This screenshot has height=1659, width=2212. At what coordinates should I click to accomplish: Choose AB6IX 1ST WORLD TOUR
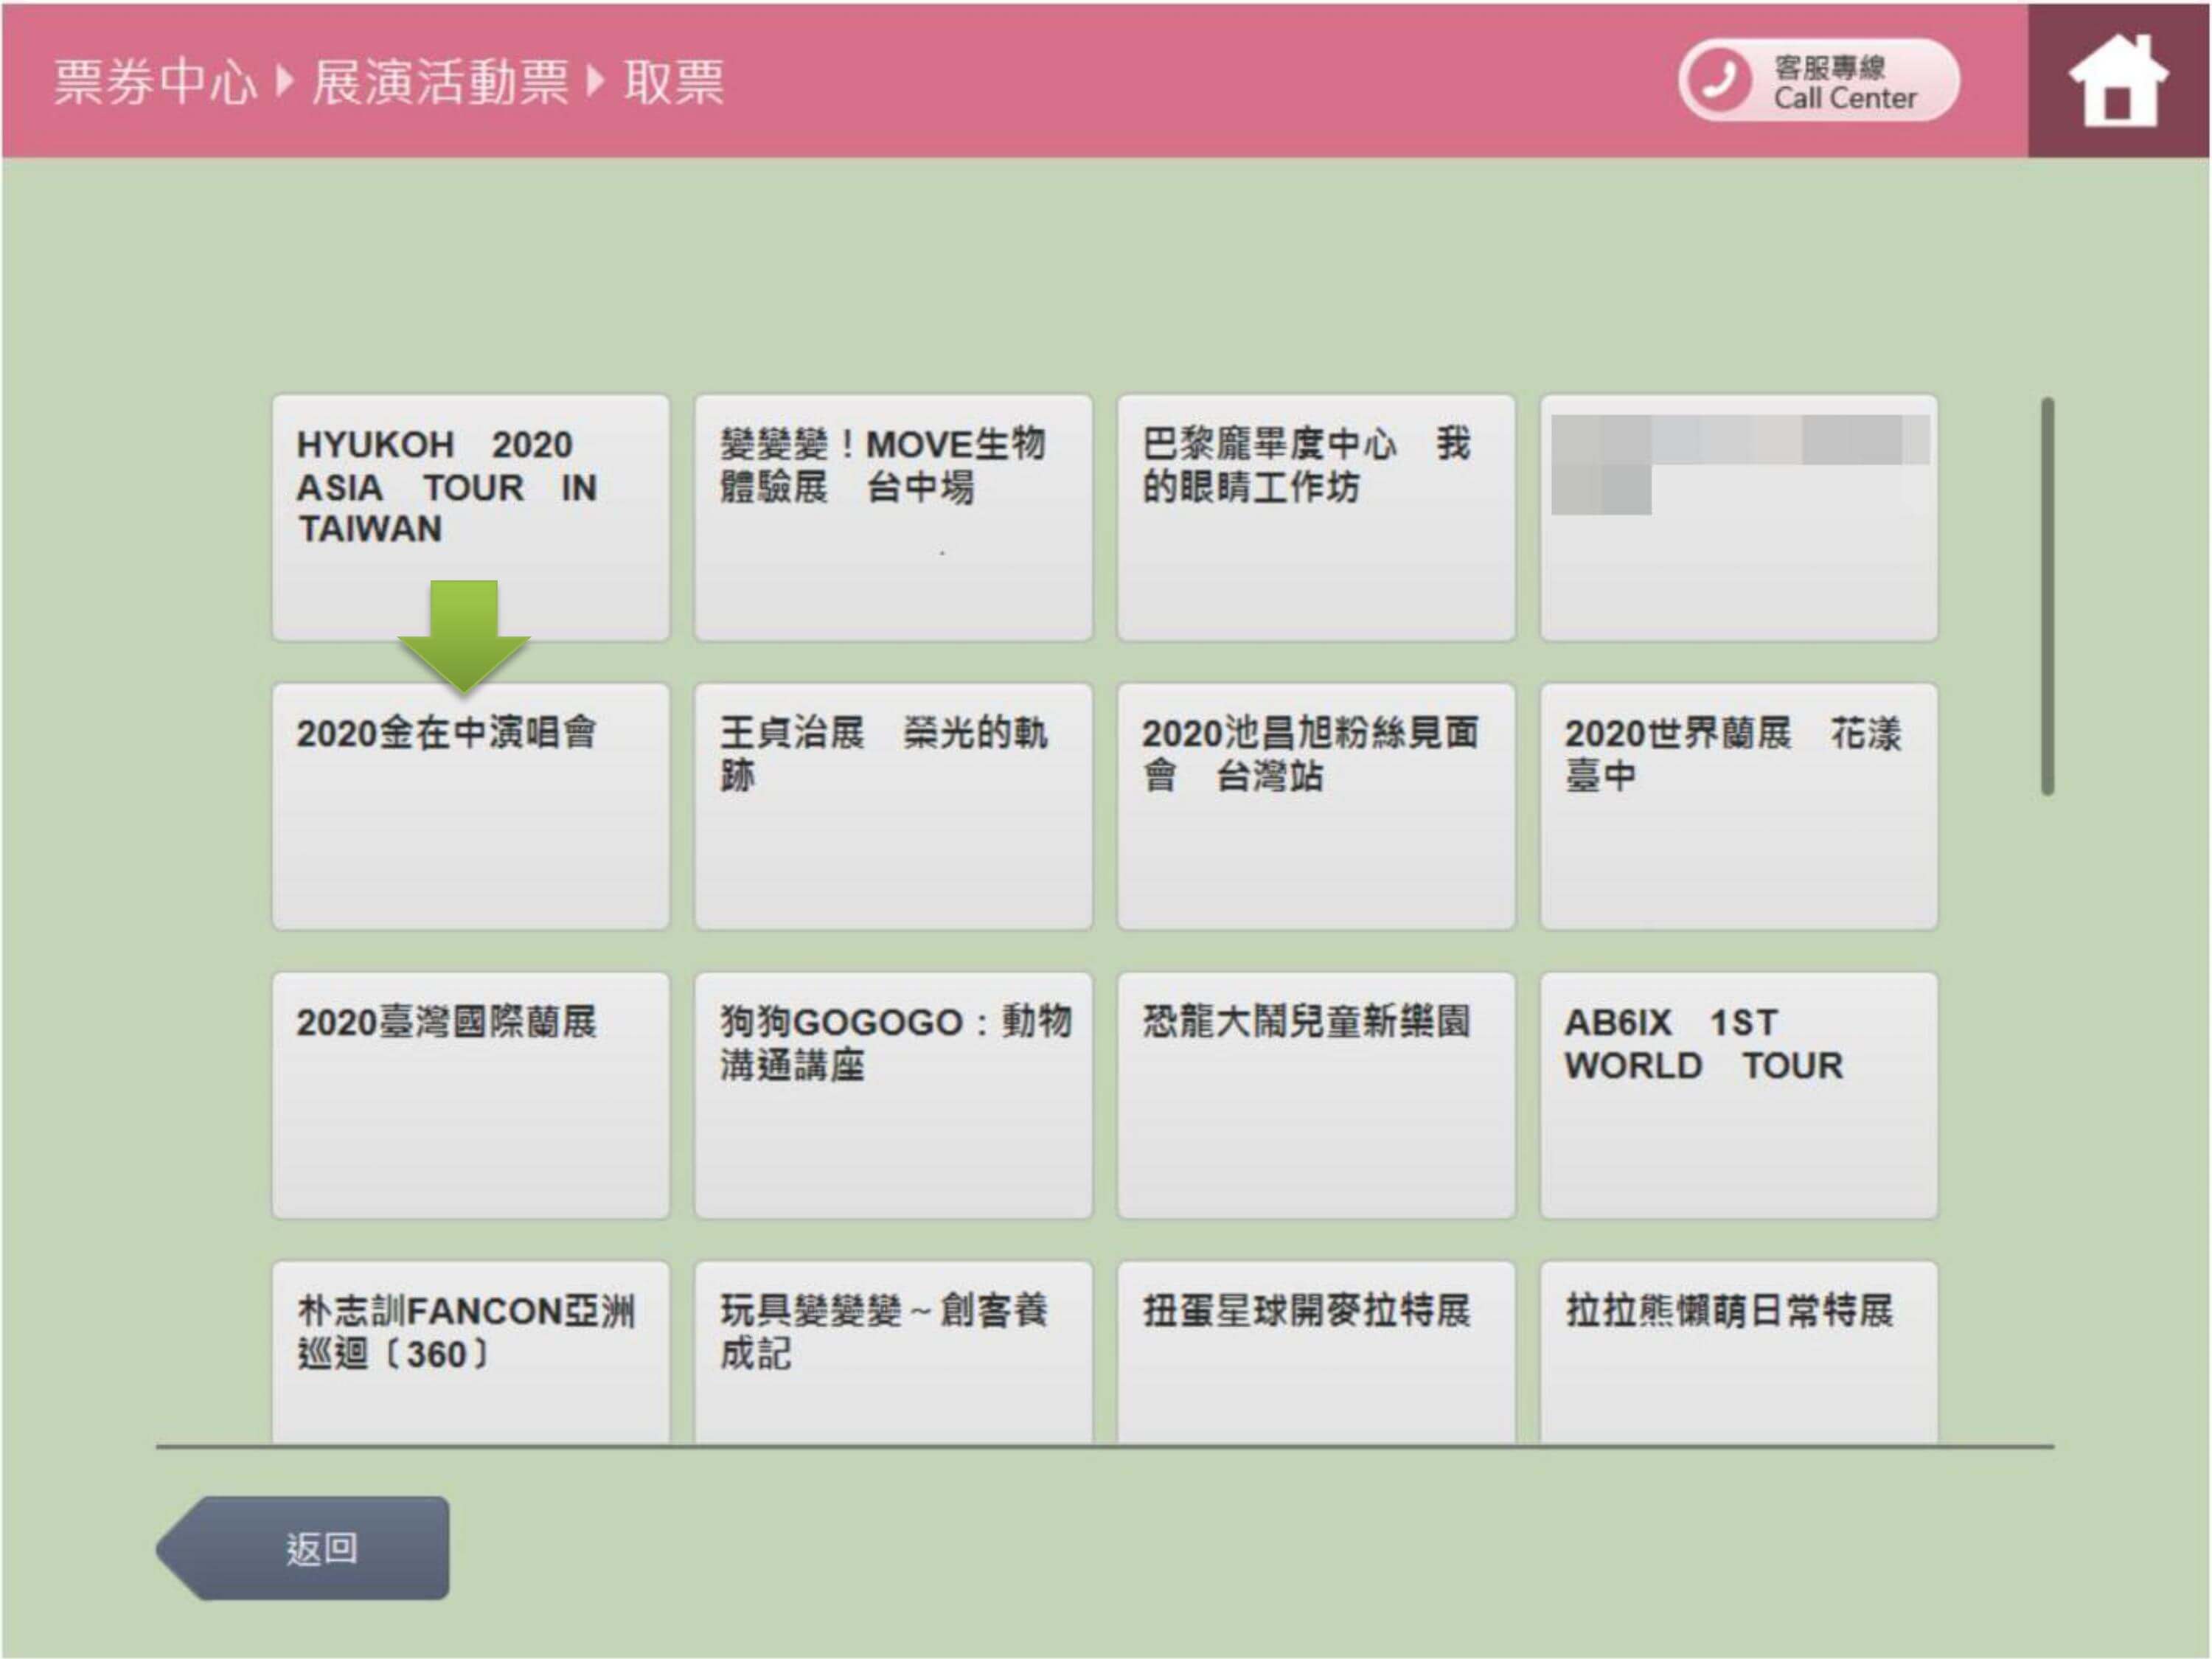click(1738, 1095)
